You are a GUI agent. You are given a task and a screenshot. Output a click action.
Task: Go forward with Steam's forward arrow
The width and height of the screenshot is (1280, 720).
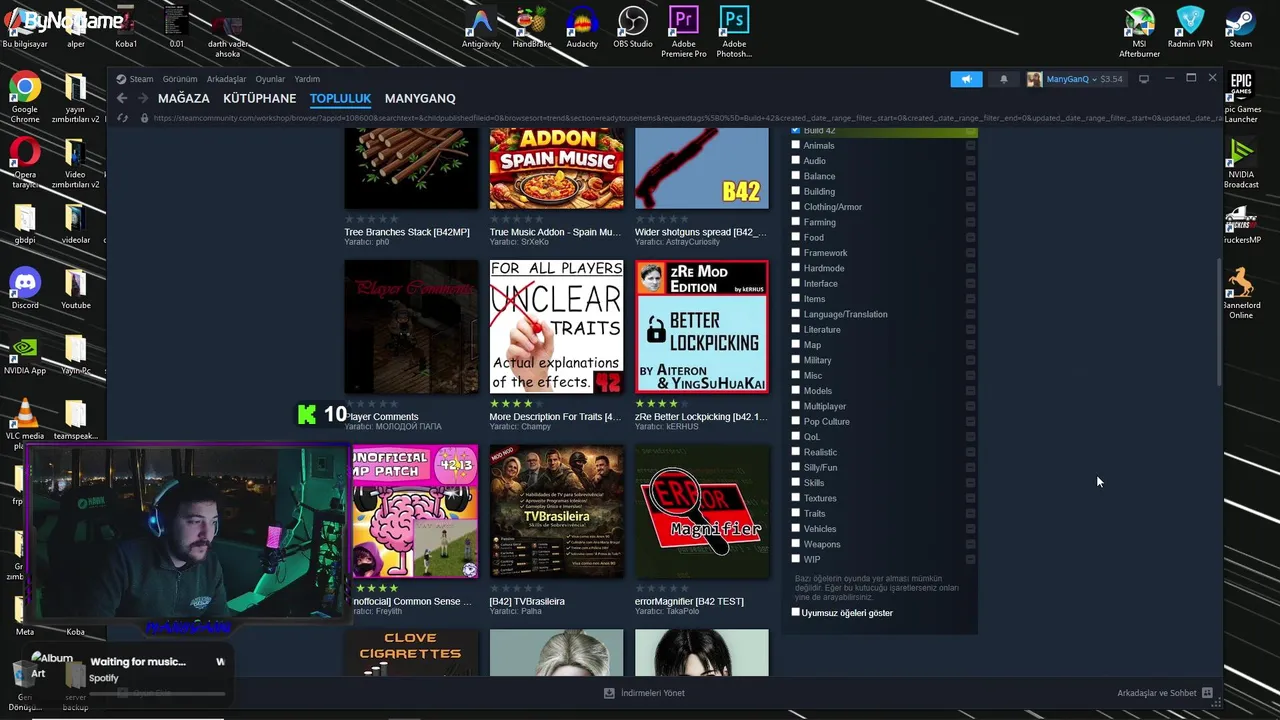[143, 98]
